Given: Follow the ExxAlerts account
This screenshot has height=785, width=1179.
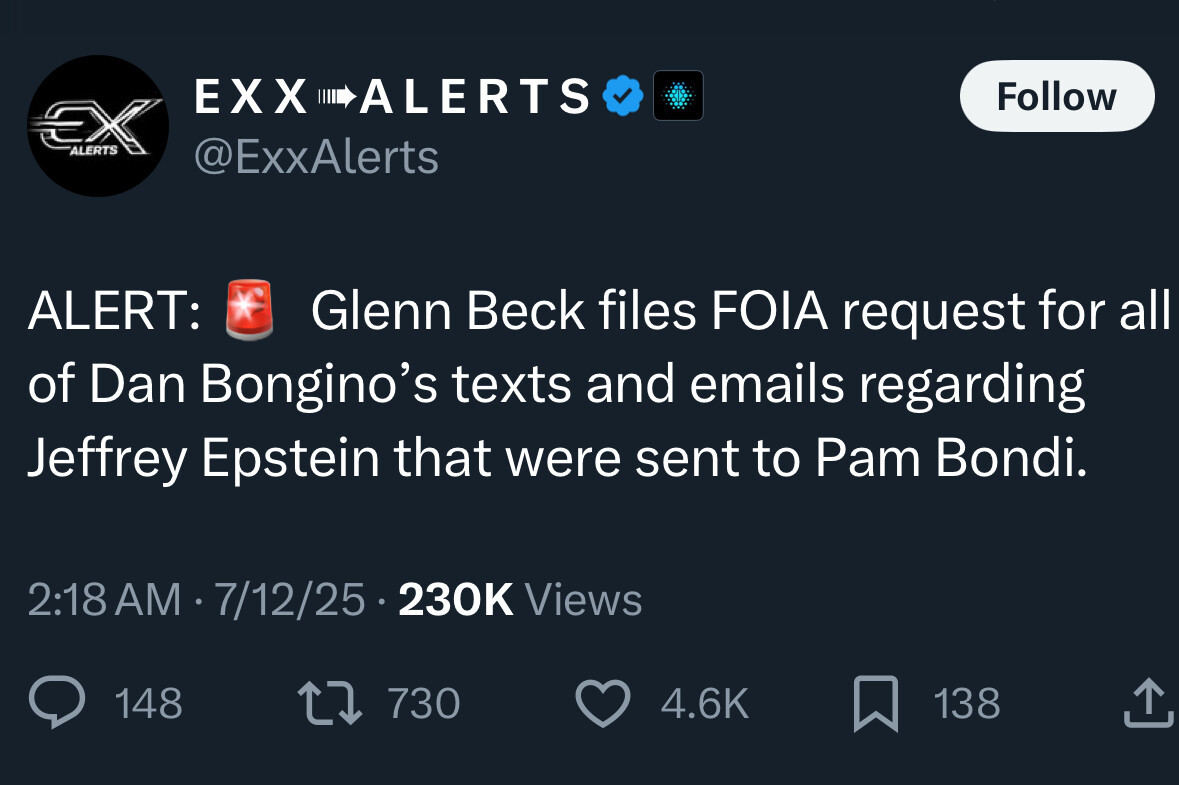Looking at the screenshot, I should pyautogui.click(x=1056, y=97).
